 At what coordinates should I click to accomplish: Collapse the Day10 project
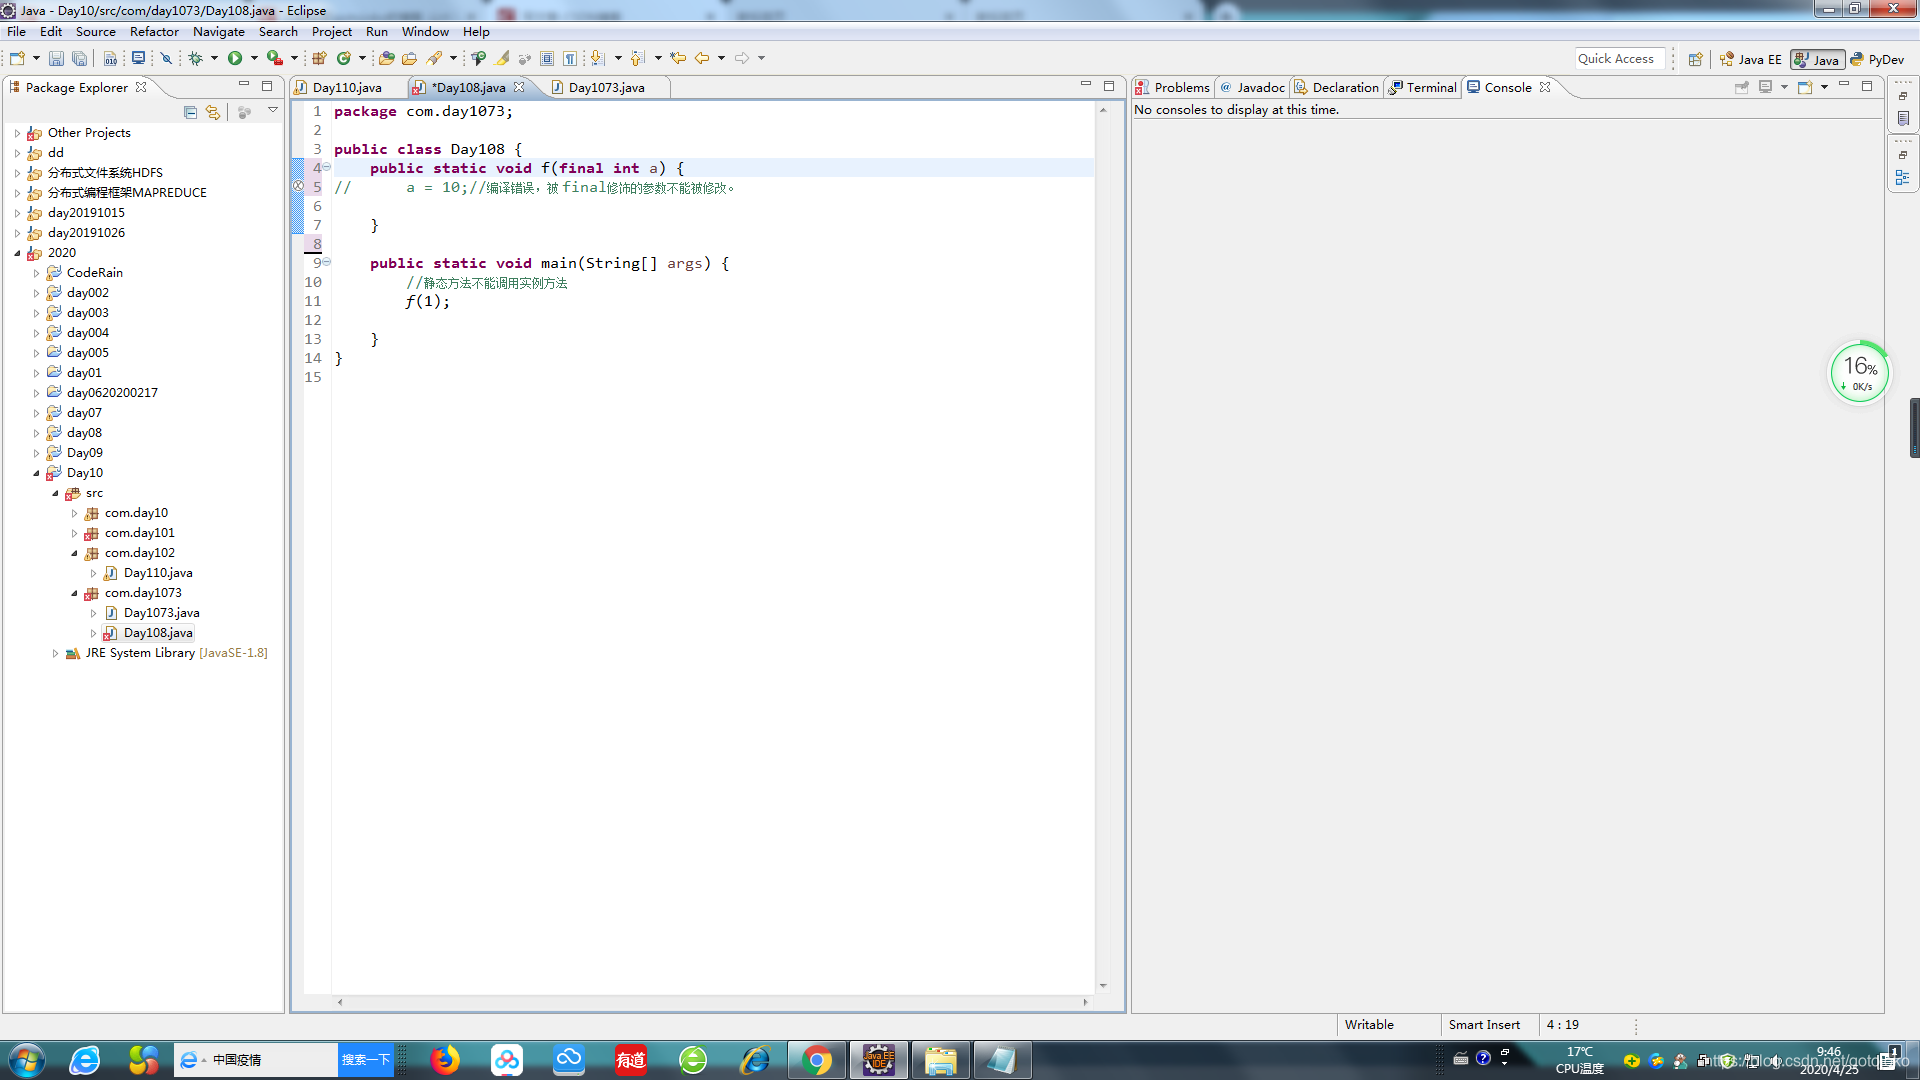pyautogui.click(x=36, y=473)
